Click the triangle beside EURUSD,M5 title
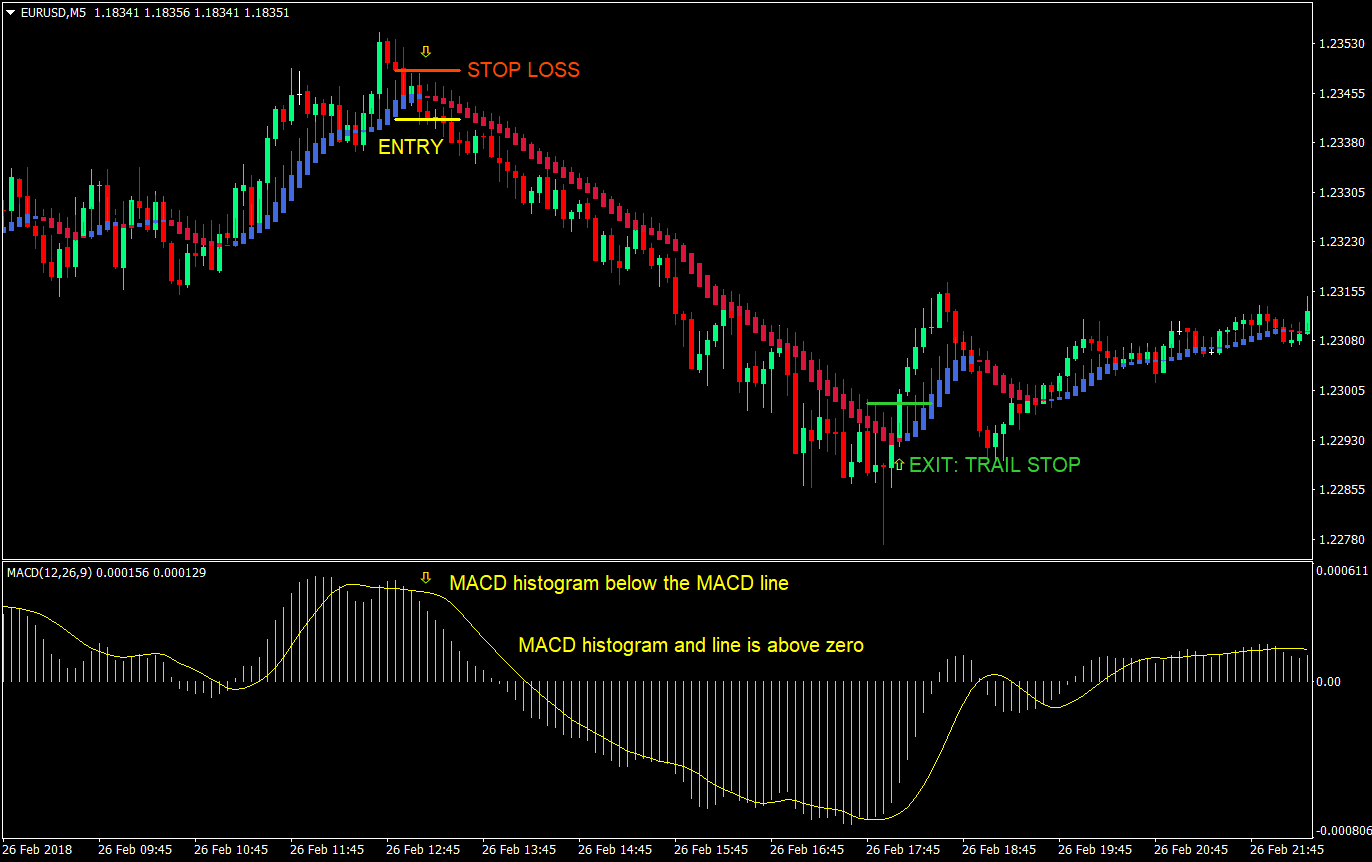 [10, 13]
